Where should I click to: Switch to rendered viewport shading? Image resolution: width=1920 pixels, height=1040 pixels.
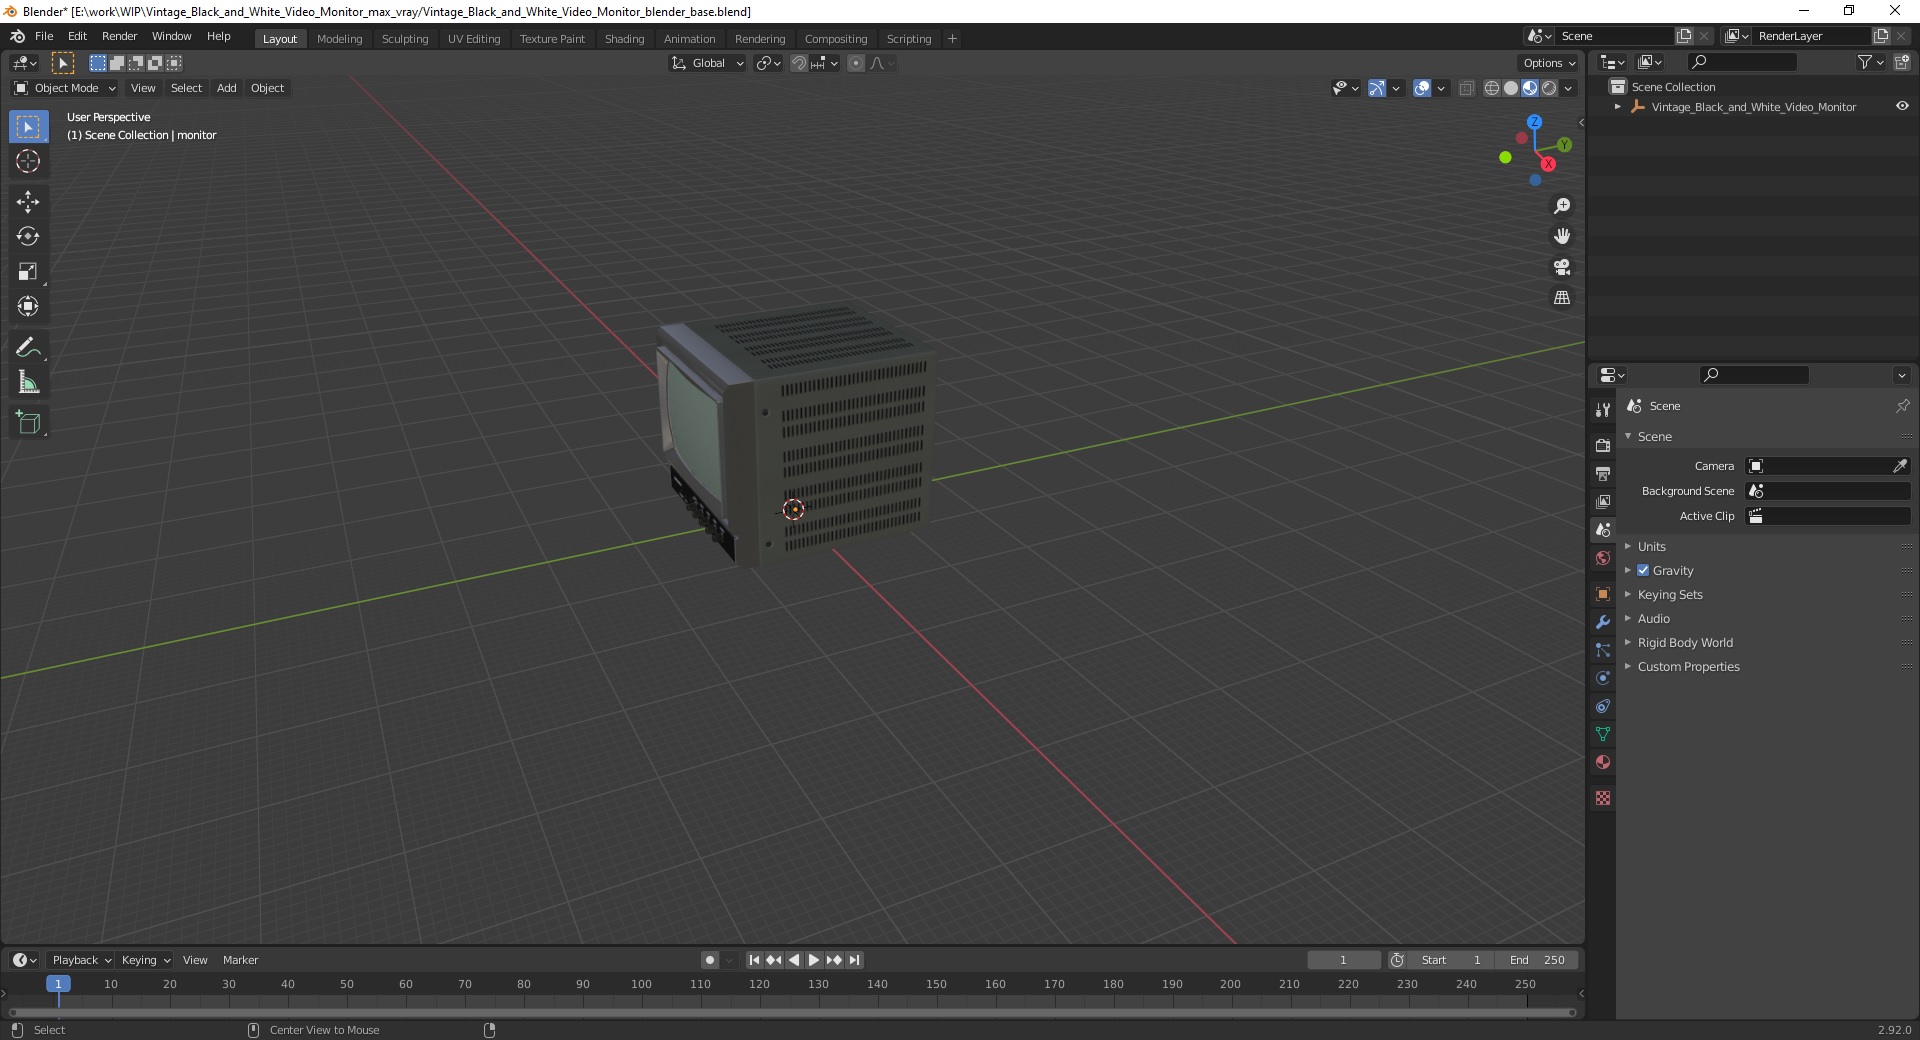pyautogui.click(x=1549, y=88)
